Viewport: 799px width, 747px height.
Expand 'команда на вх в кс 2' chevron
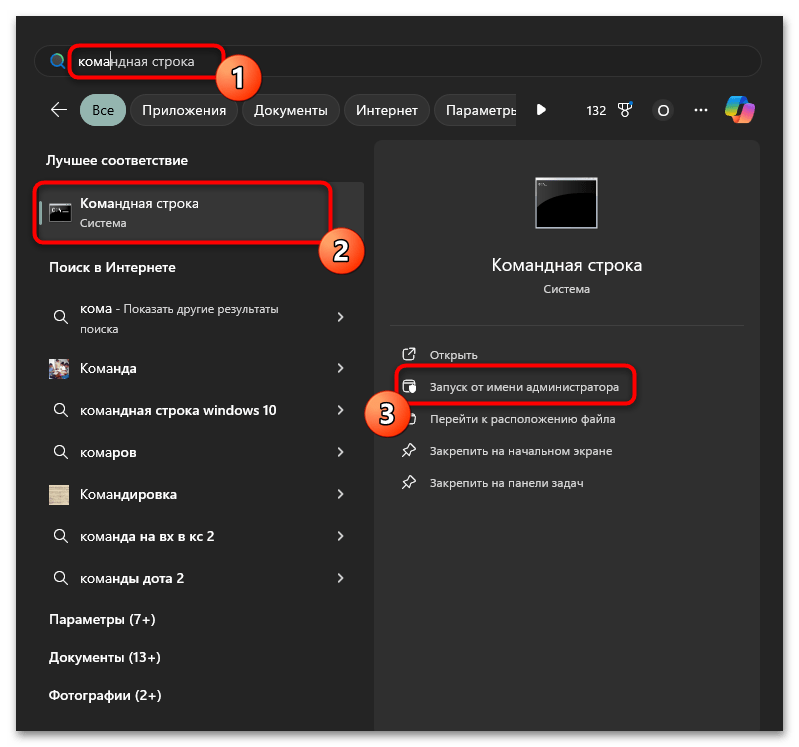click(x=340, y=536)
